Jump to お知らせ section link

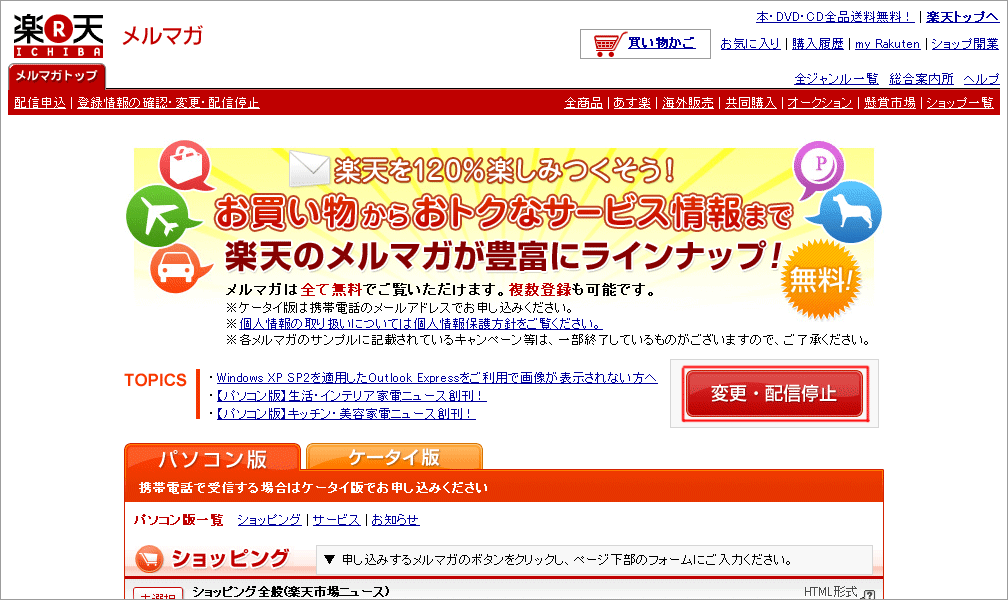(x=395, y=520)
